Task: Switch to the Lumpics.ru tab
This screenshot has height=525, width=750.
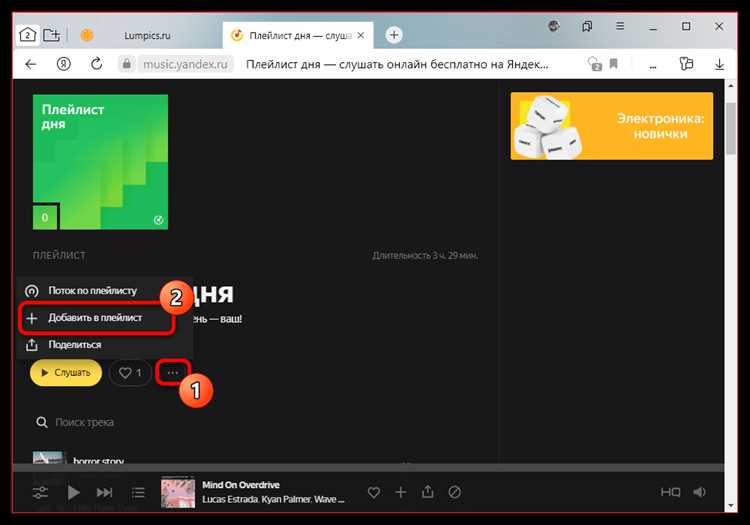Action: 147,35
